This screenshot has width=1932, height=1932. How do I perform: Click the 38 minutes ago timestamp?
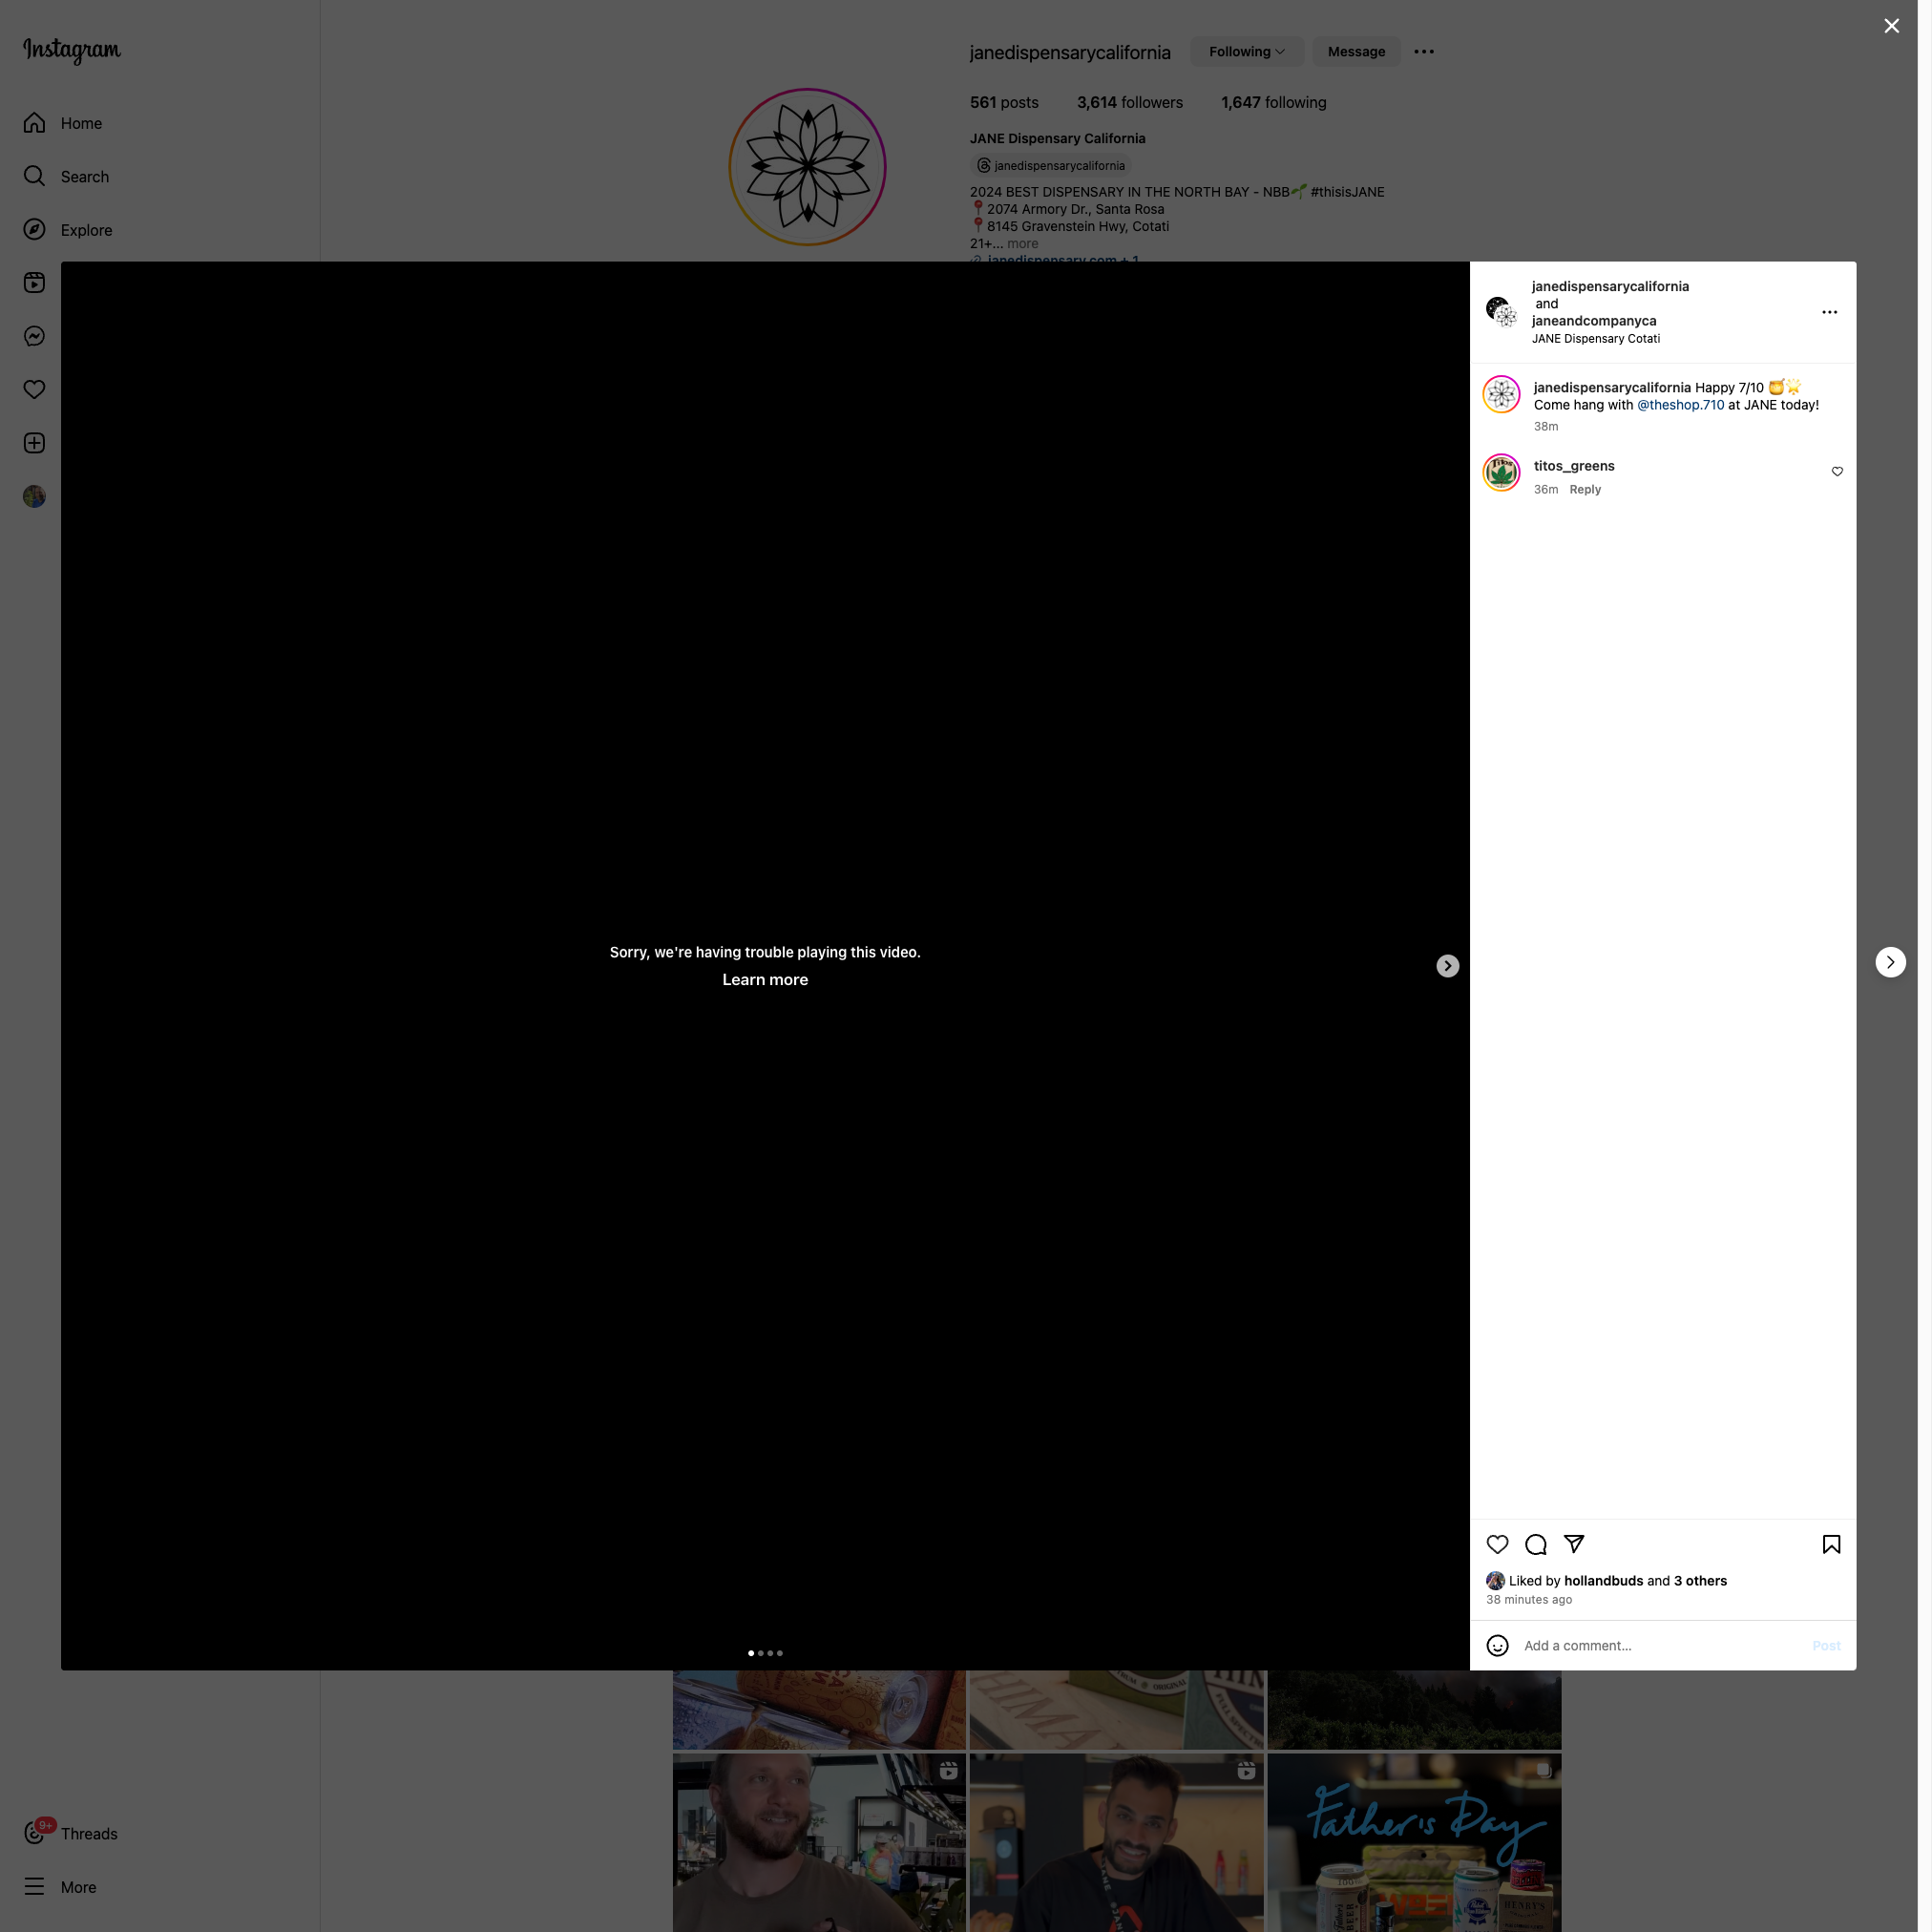point(1528,1600)
